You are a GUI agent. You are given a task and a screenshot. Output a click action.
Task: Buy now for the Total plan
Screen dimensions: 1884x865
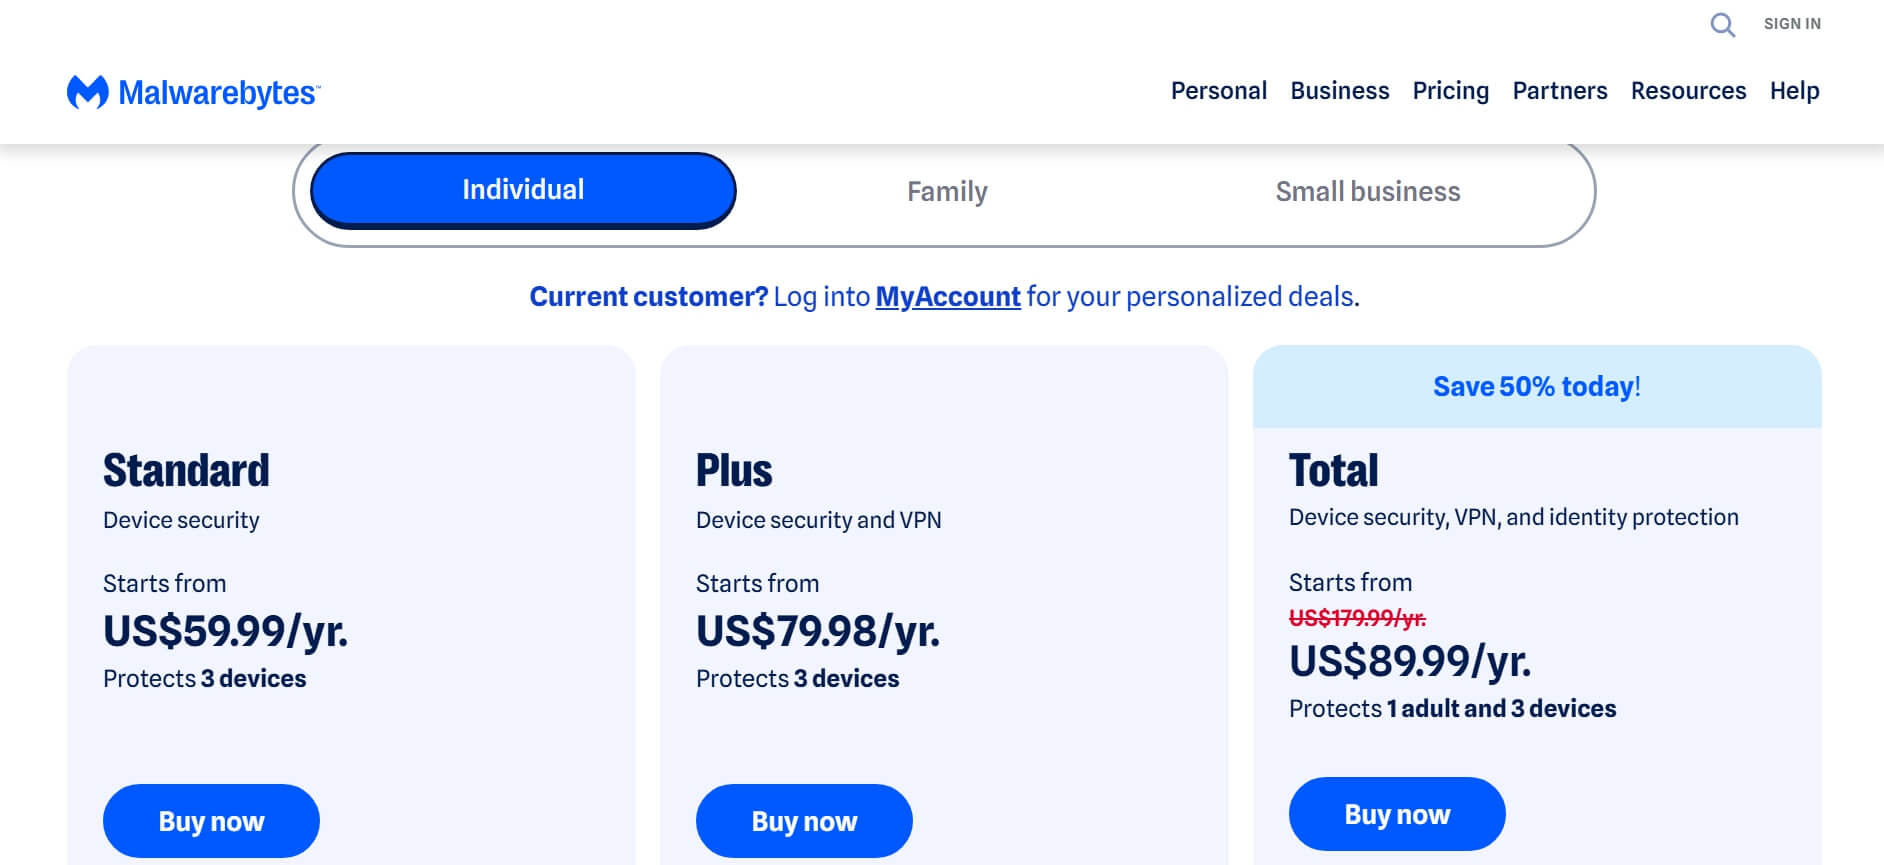tap(1397, 813)
